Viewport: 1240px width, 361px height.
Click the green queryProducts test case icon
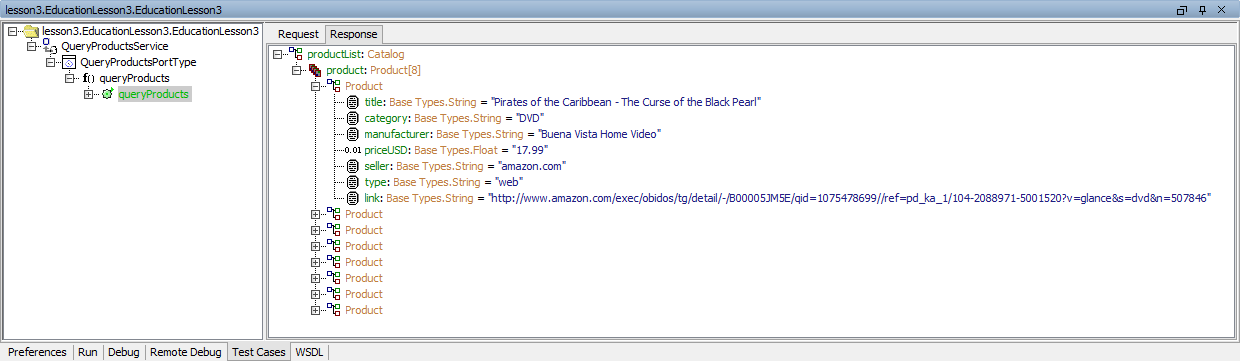(107, 94)
